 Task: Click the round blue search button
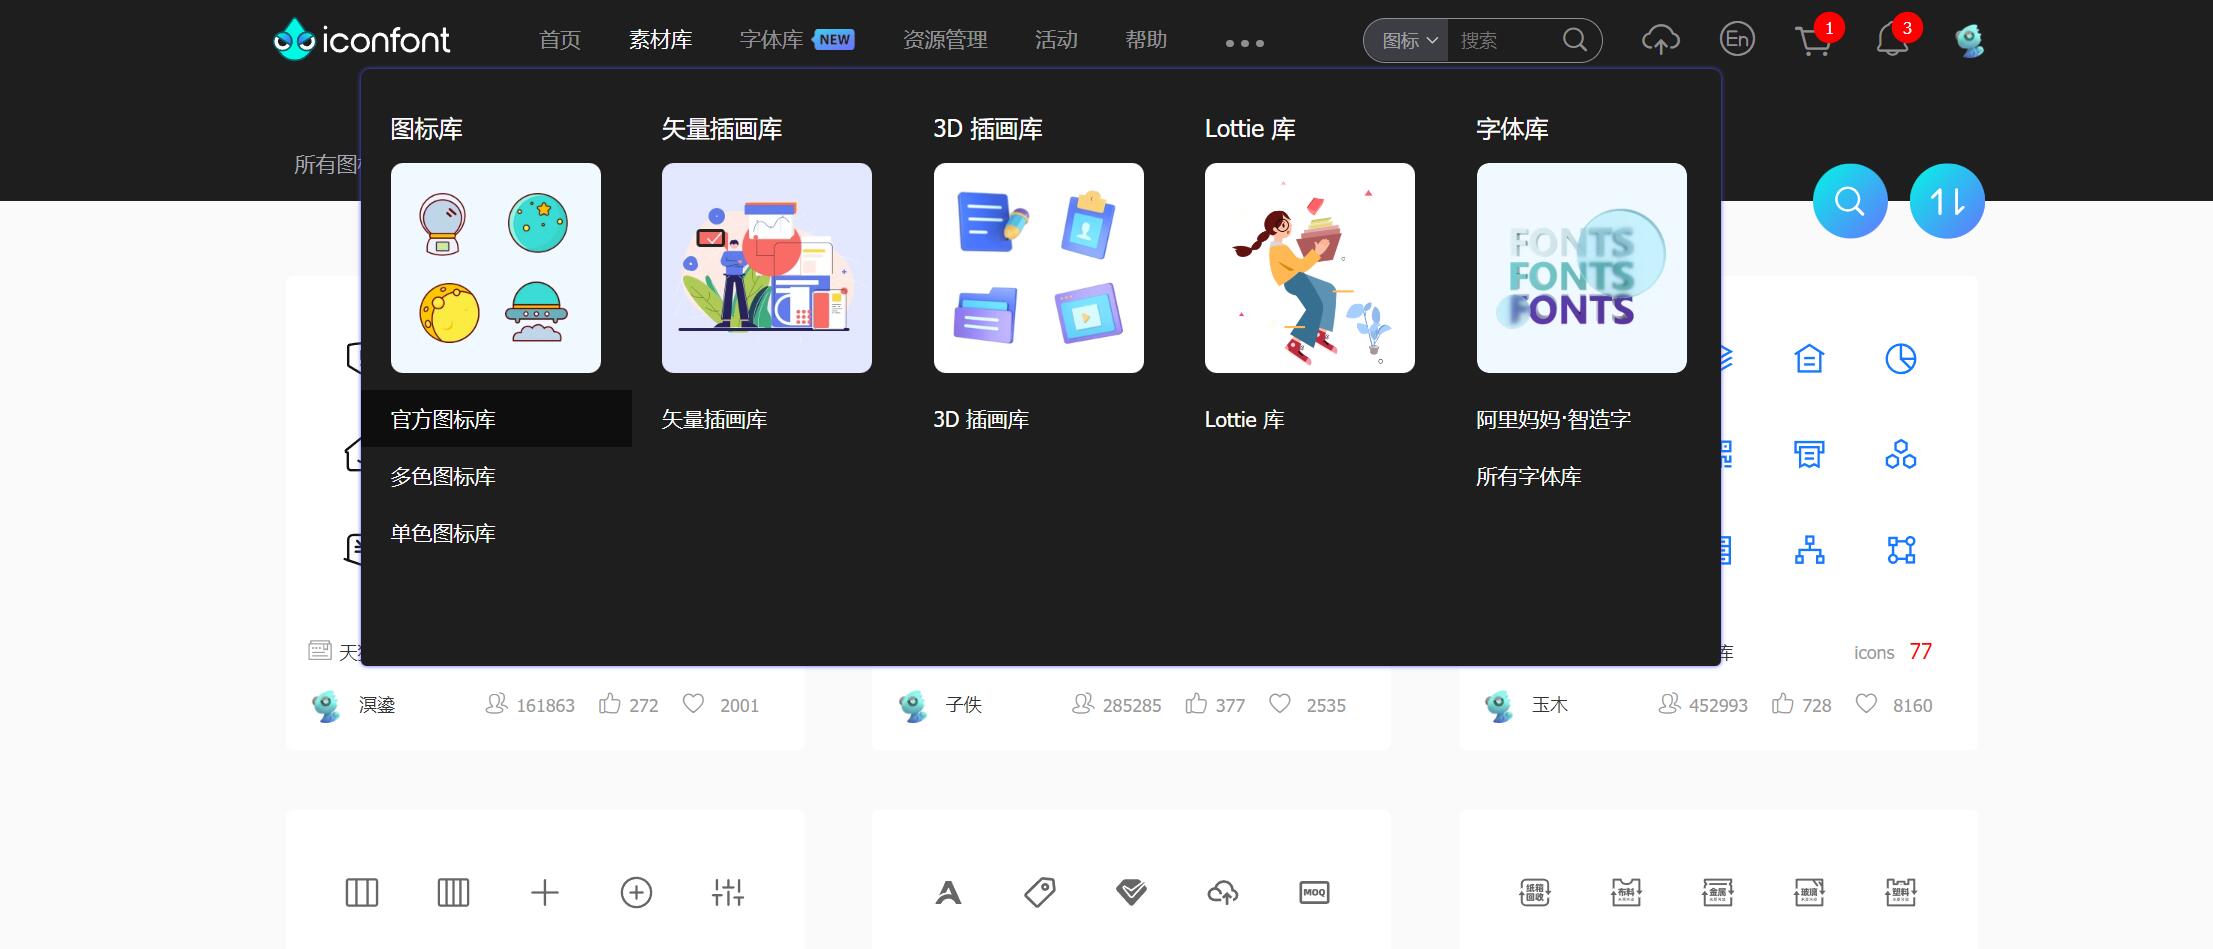tap(1850, 201)
